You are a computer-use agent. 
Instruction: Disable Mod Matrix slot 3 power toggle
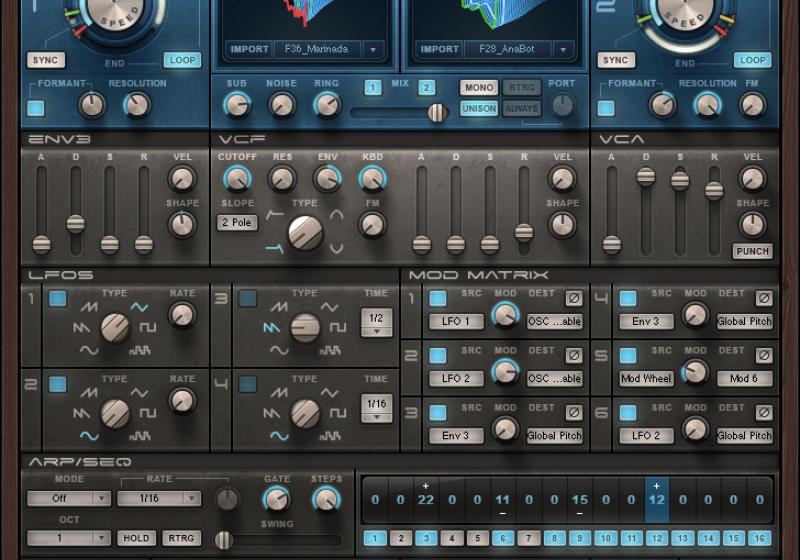click(x=437, y=412)
